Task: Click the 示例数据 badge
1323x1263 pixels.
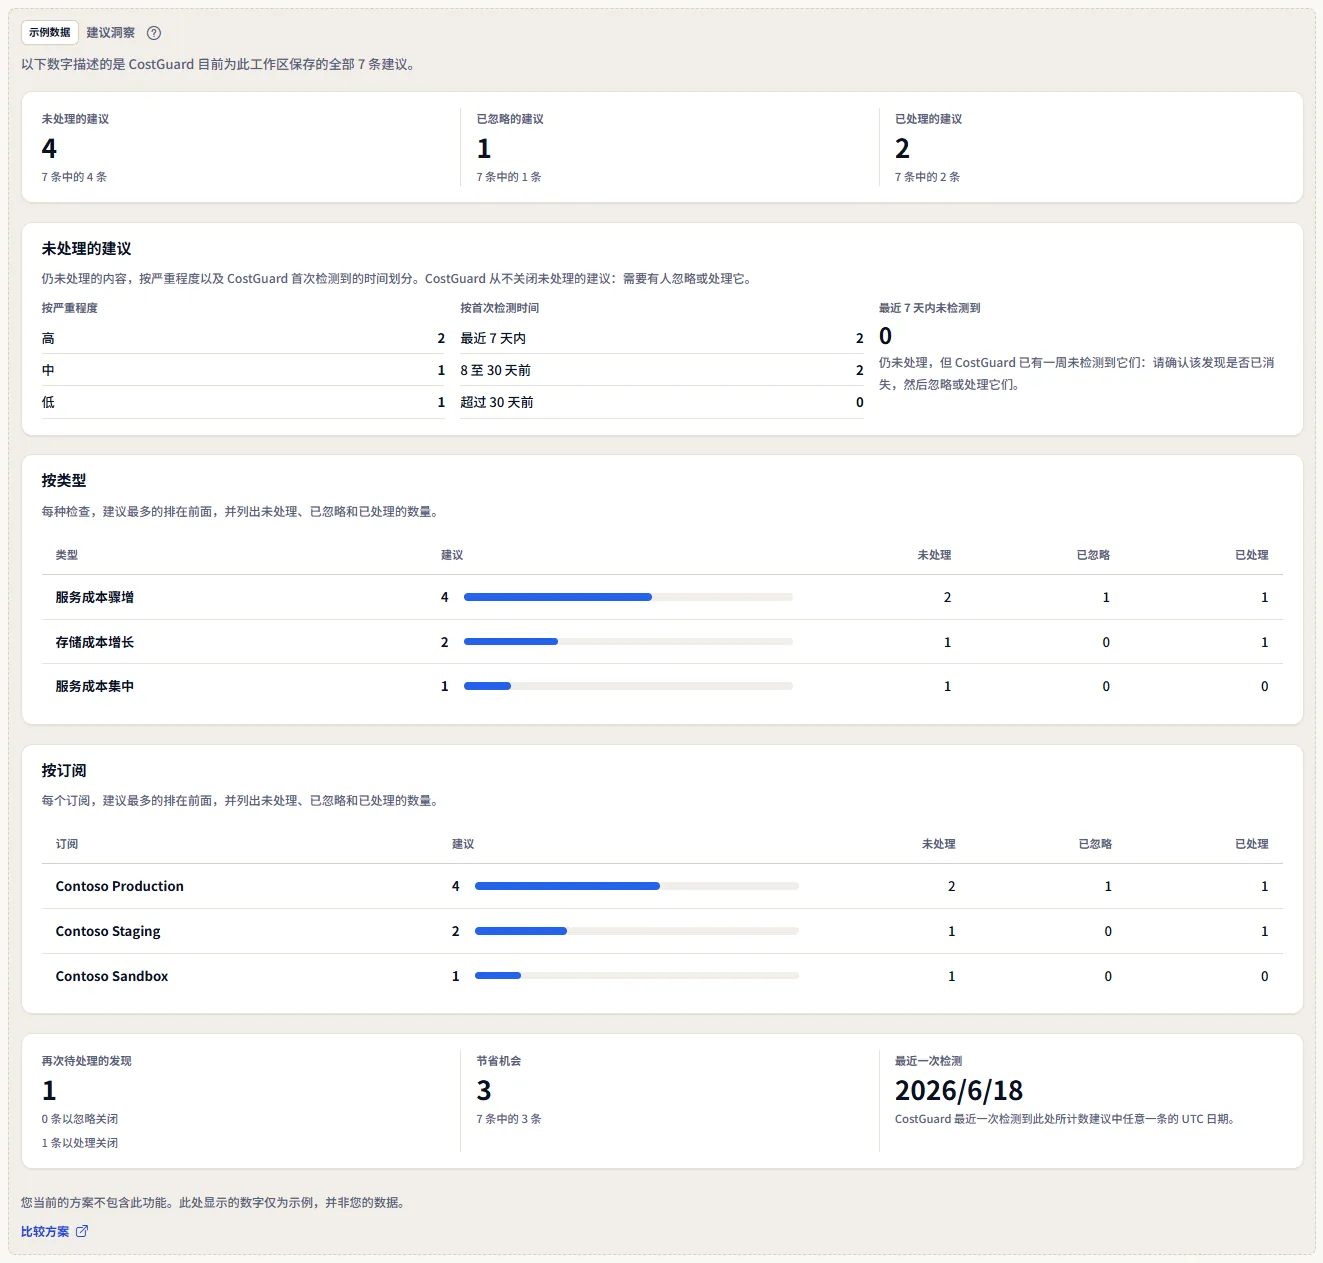Action: tap(50, 33)
